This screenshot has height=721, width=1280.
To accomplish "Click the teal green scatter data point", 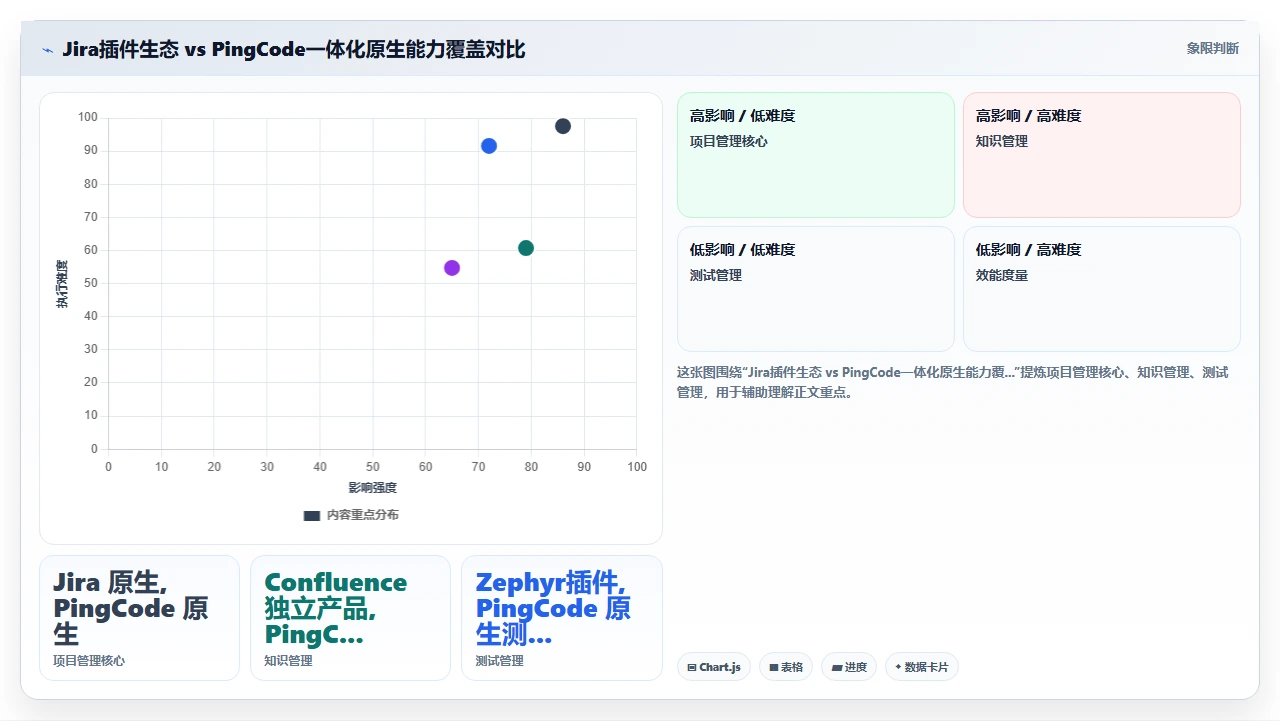I will tap(526, 248).
